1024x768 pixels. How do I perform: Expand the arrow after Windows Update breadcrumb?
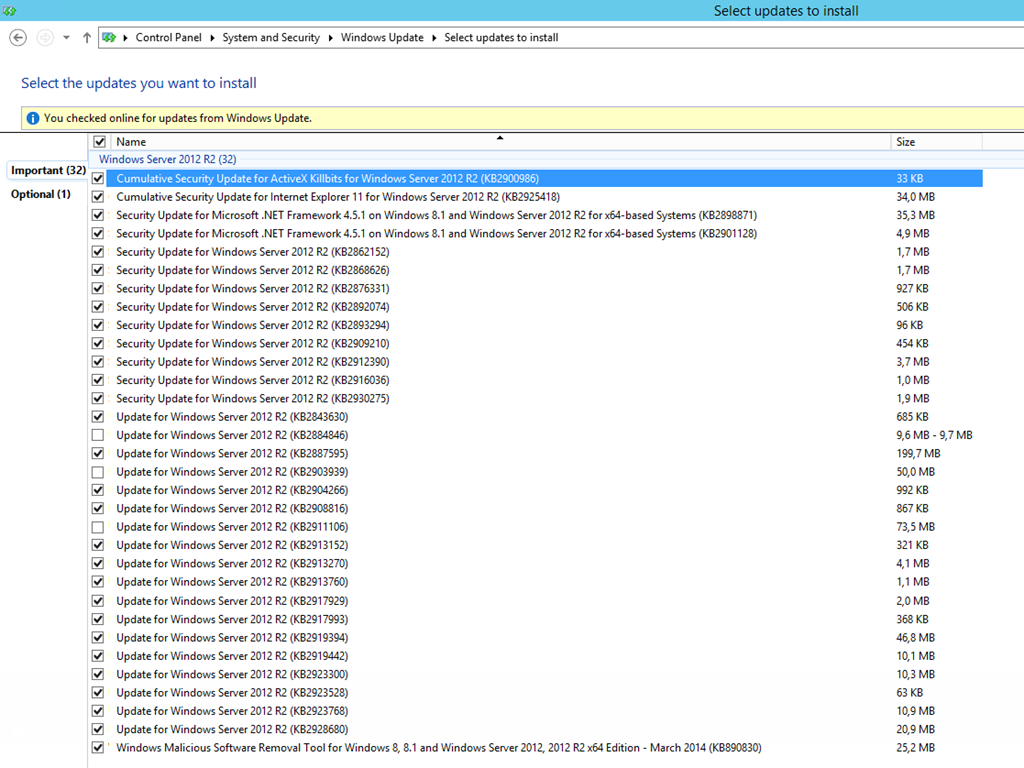[434, 38]
